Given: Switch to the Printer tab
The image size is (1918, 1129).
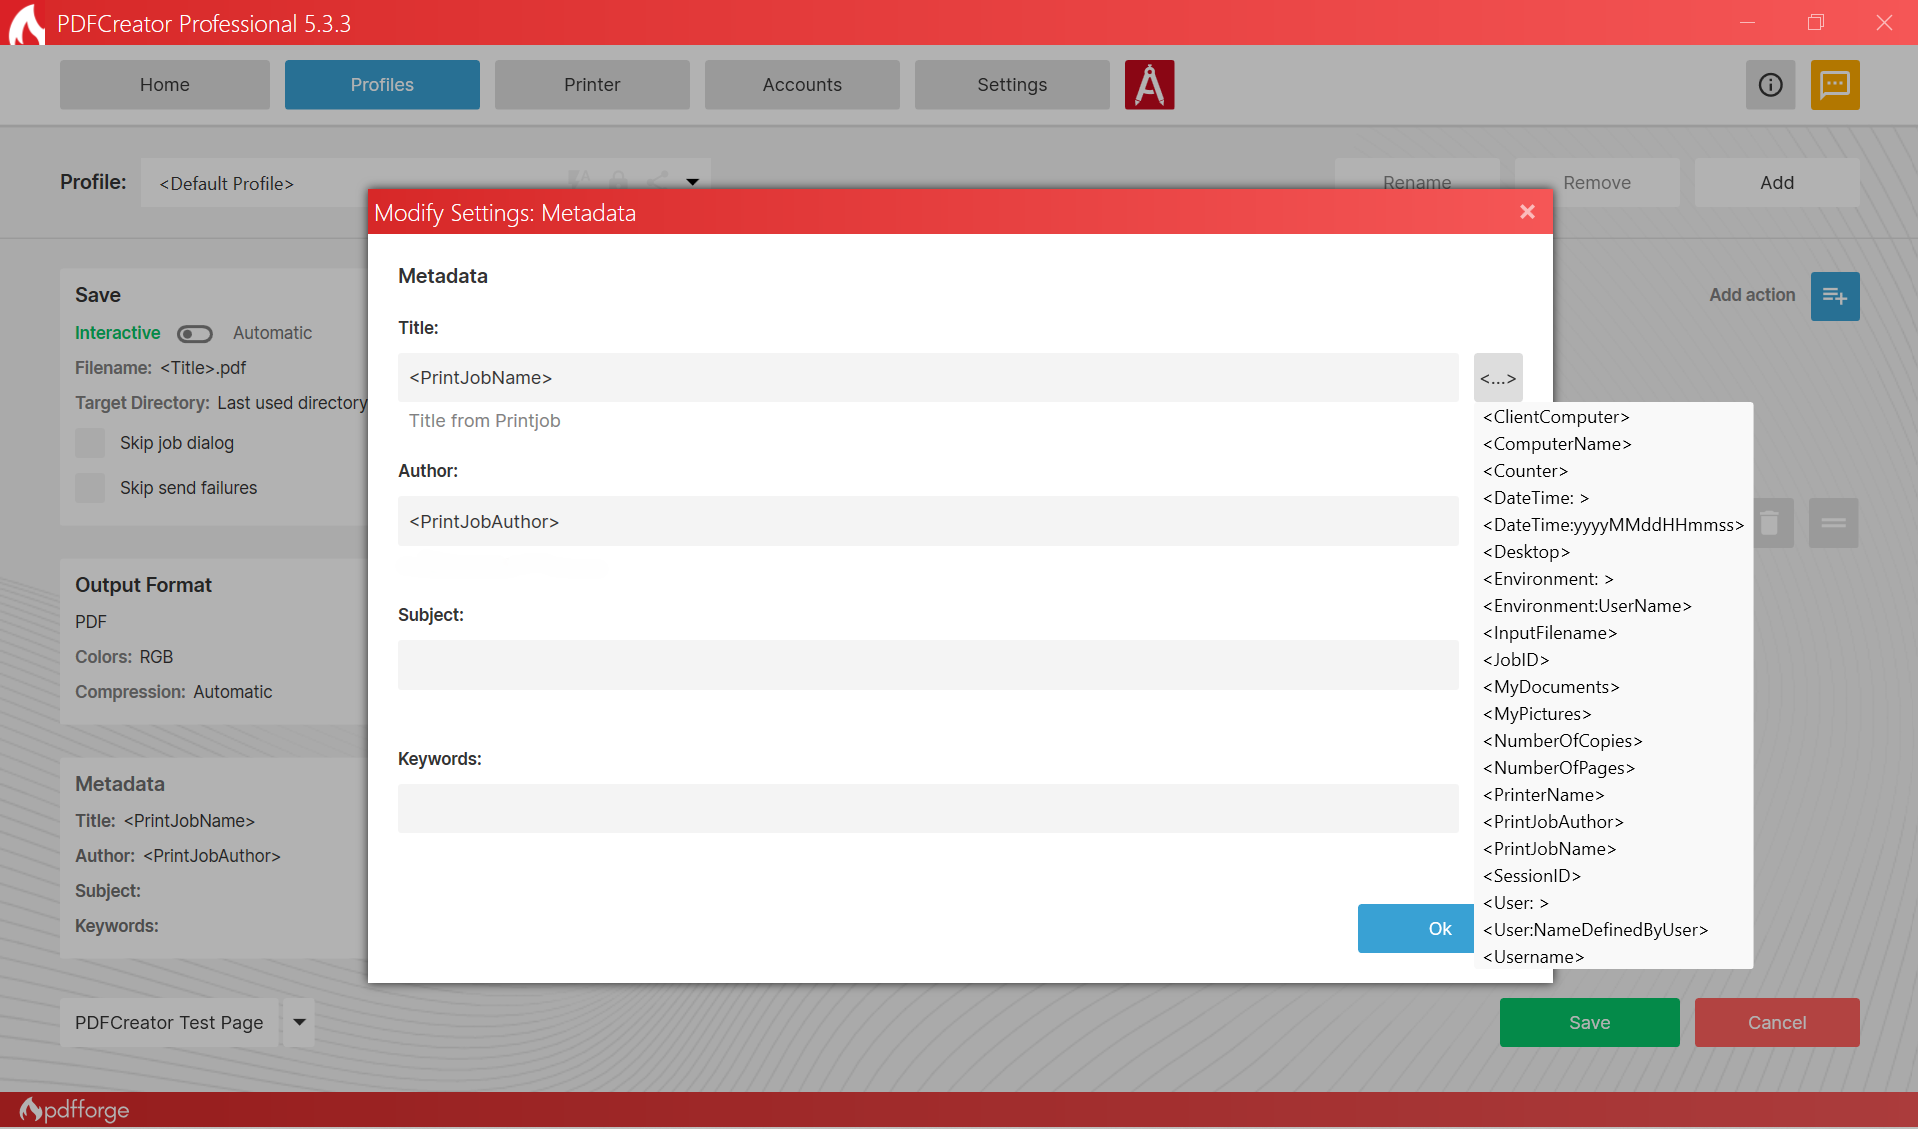Looking at the screenshot, I should (592, 85).
